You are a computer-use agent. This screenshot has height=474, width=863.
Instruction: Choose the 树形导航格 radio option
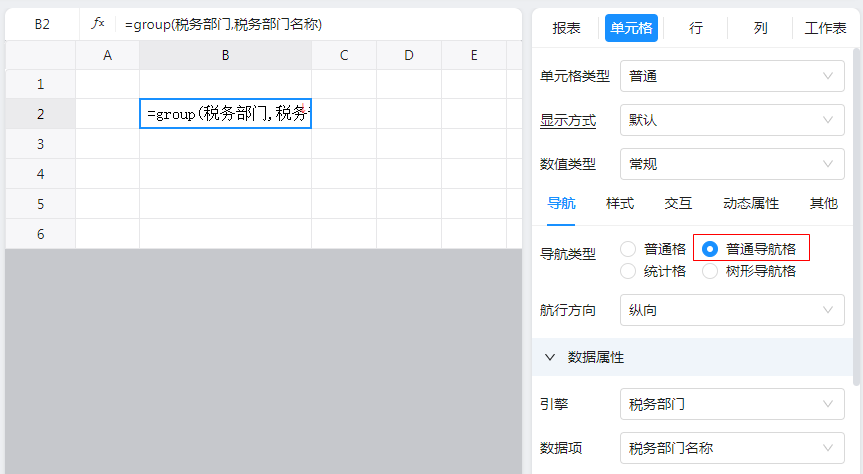pos(710,271)
